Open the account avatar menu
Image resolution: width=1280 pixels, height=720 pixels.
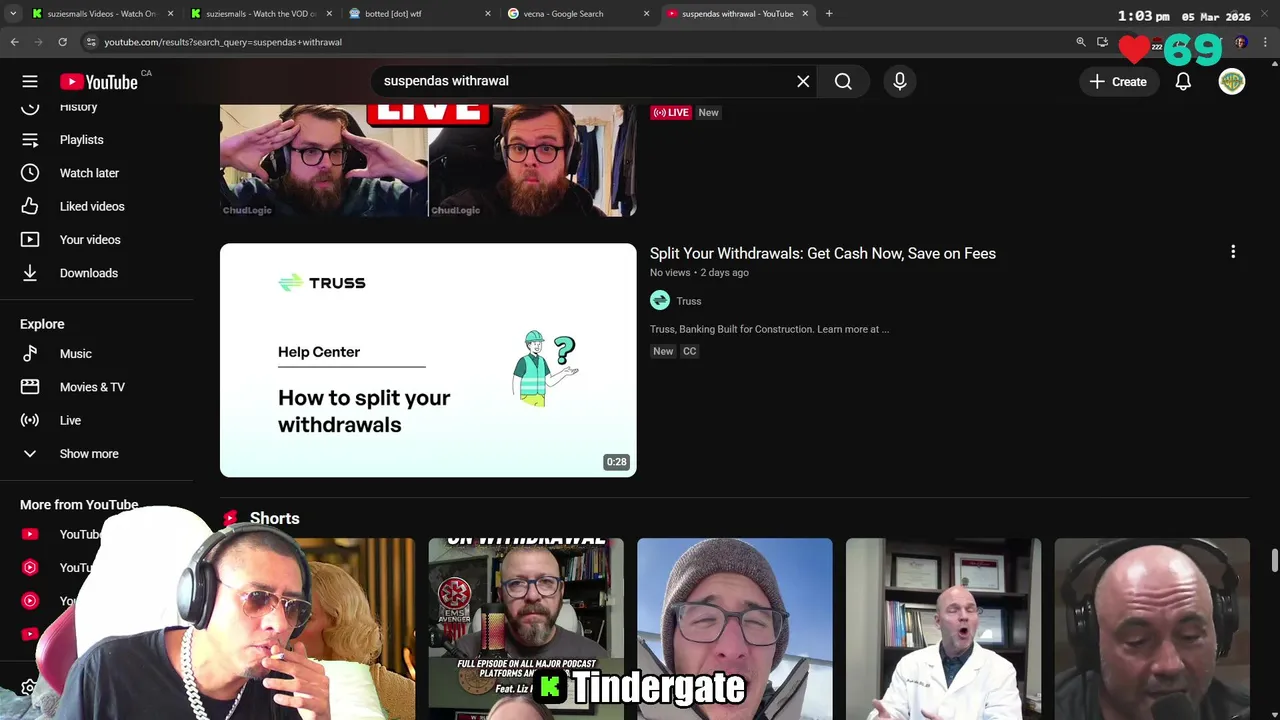pyautogui.click(x=1232, y=82)
